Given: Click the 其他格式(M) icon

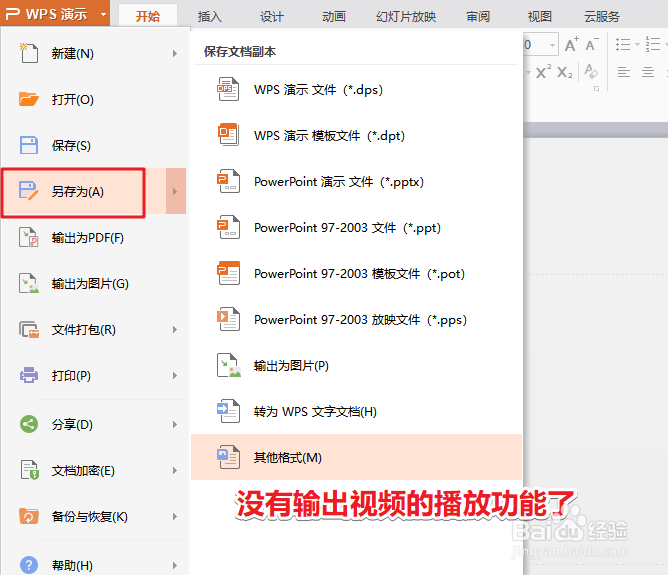Looking at the screenshot, I should [228, 457].
